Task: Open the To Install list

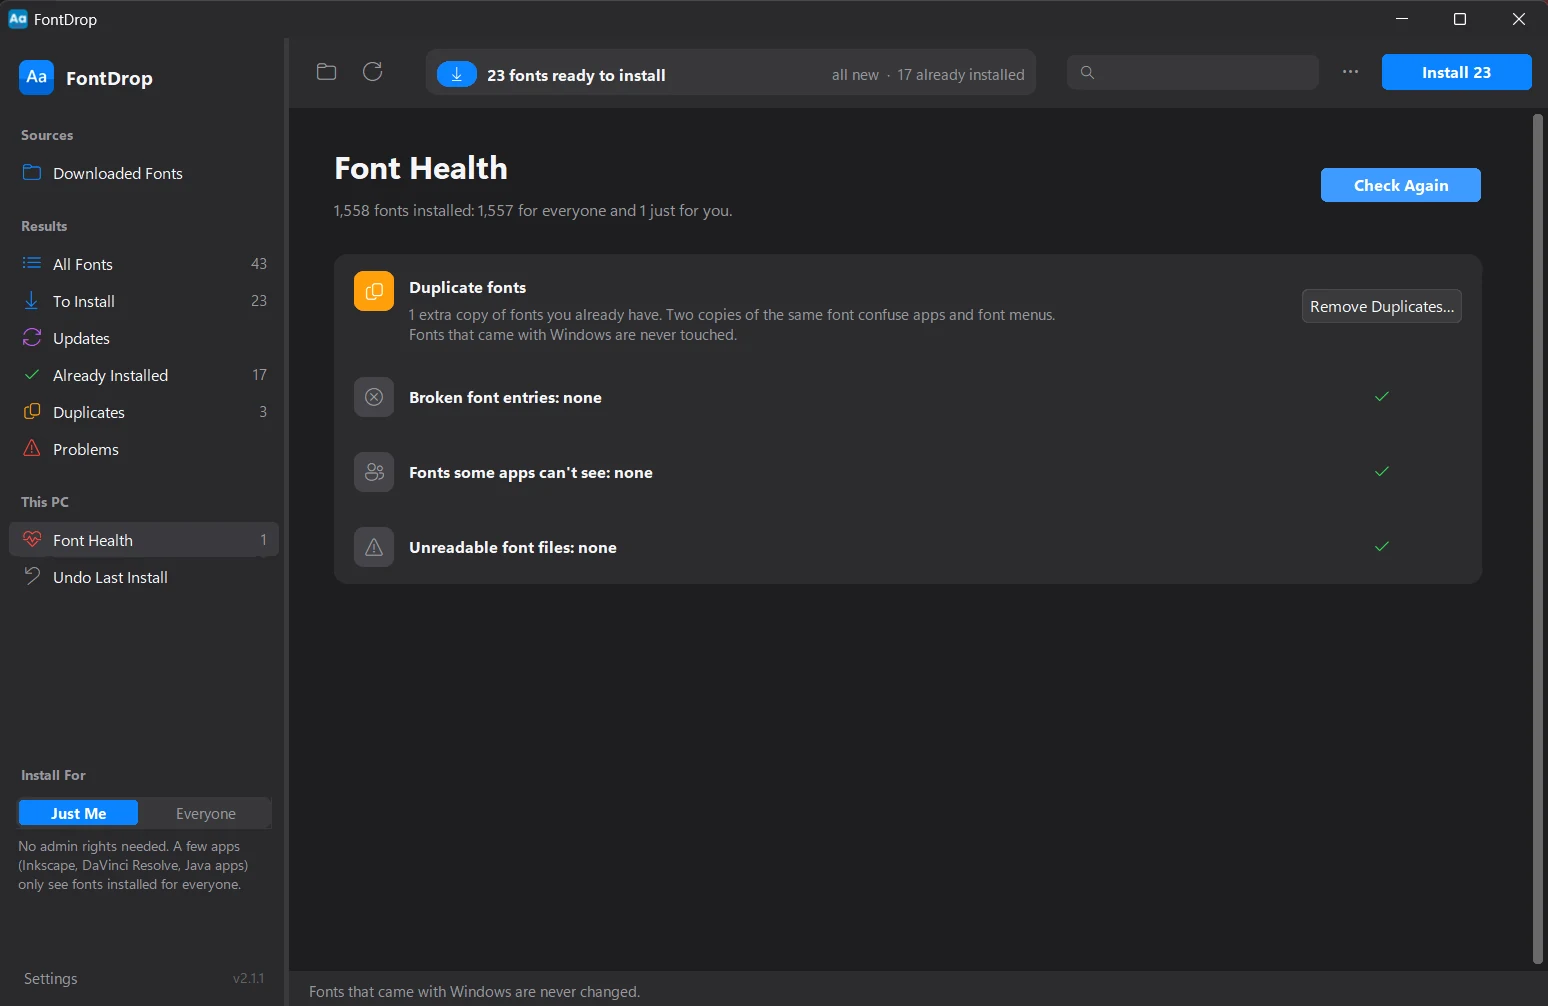Action: click(144, 301)
